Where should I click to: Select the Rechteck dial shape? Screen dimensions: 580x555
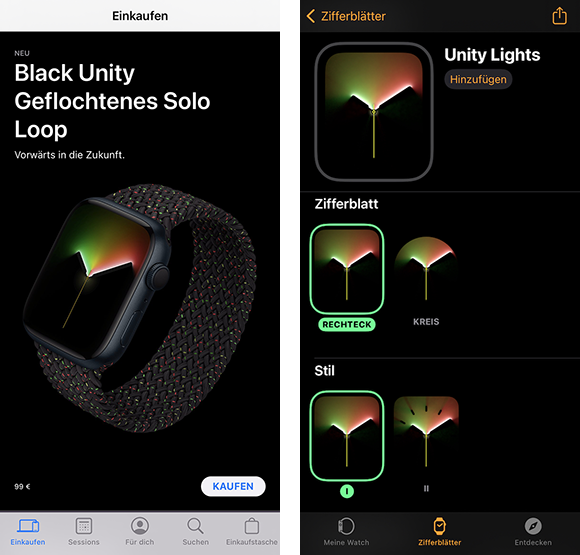pos(347,269)
